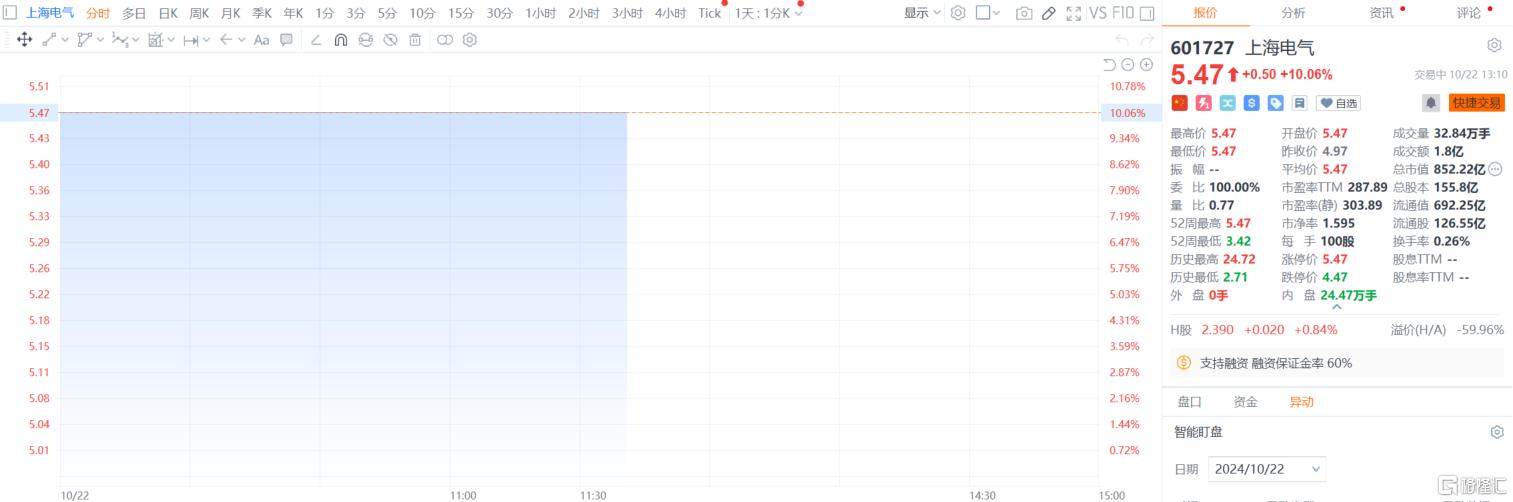This screenshot has height=502, width=1513.
Task: Click the teal shuffle tag icon
Action: [x=1227, y=102]
